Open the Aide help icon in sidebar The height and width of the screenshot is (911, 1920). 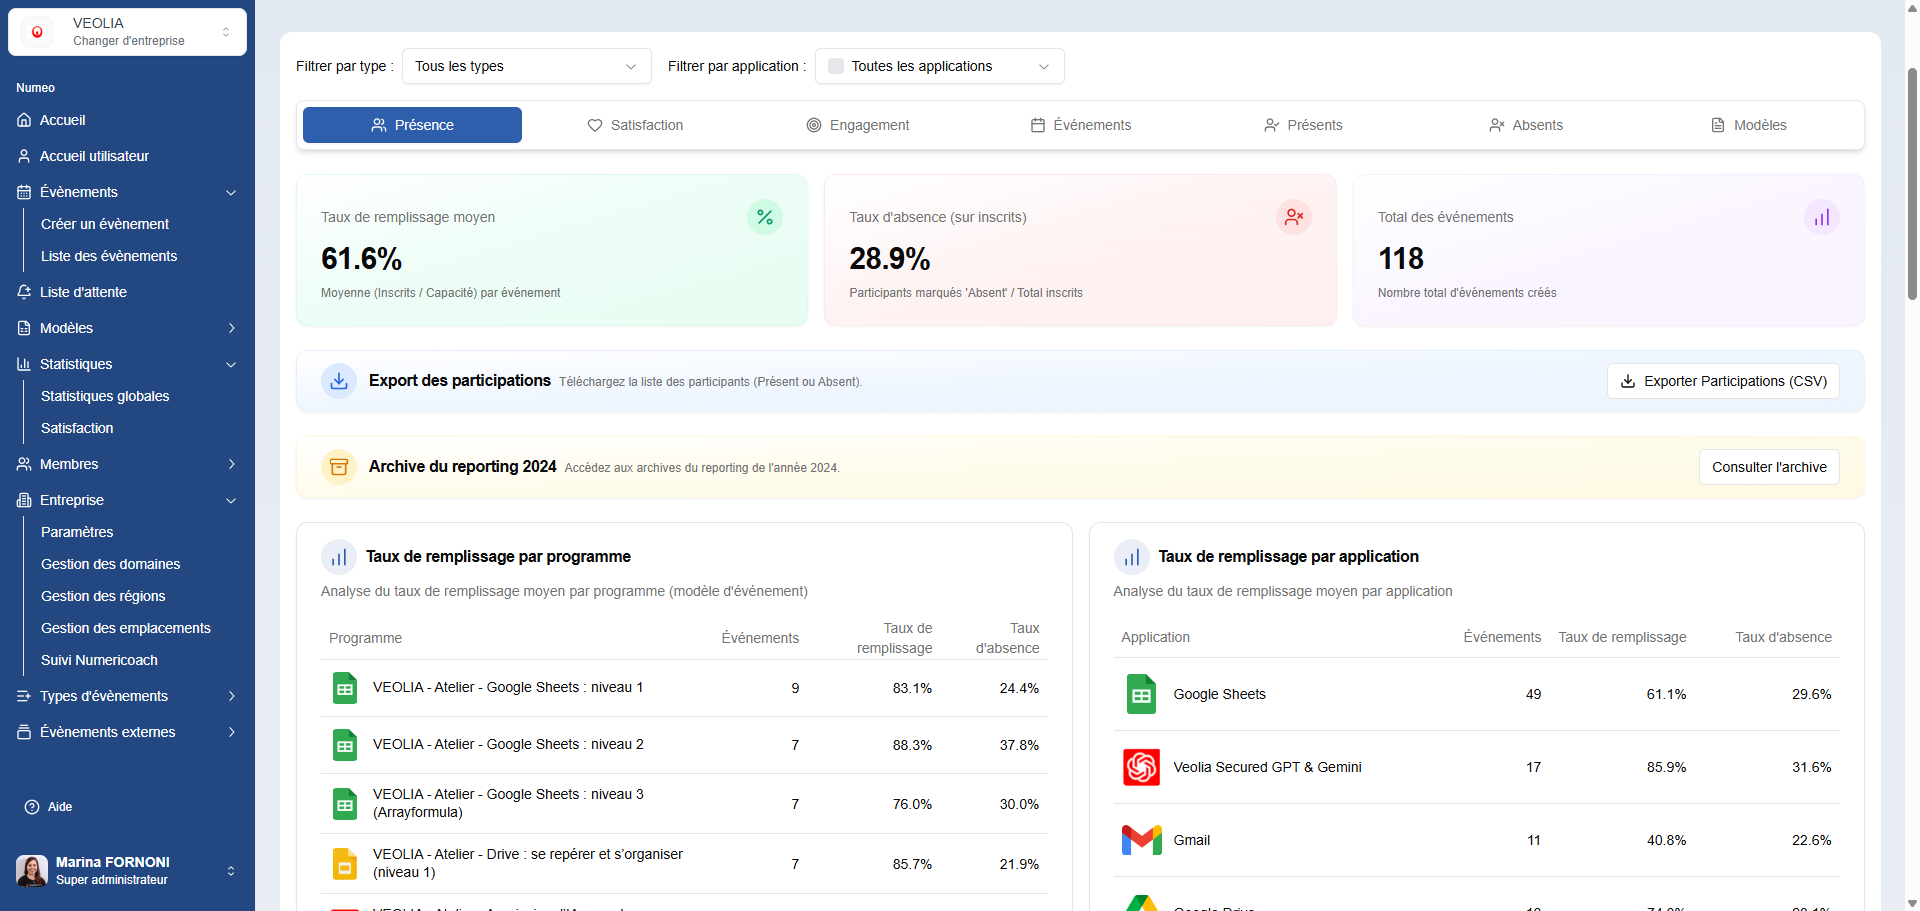[x=32, y=807]
